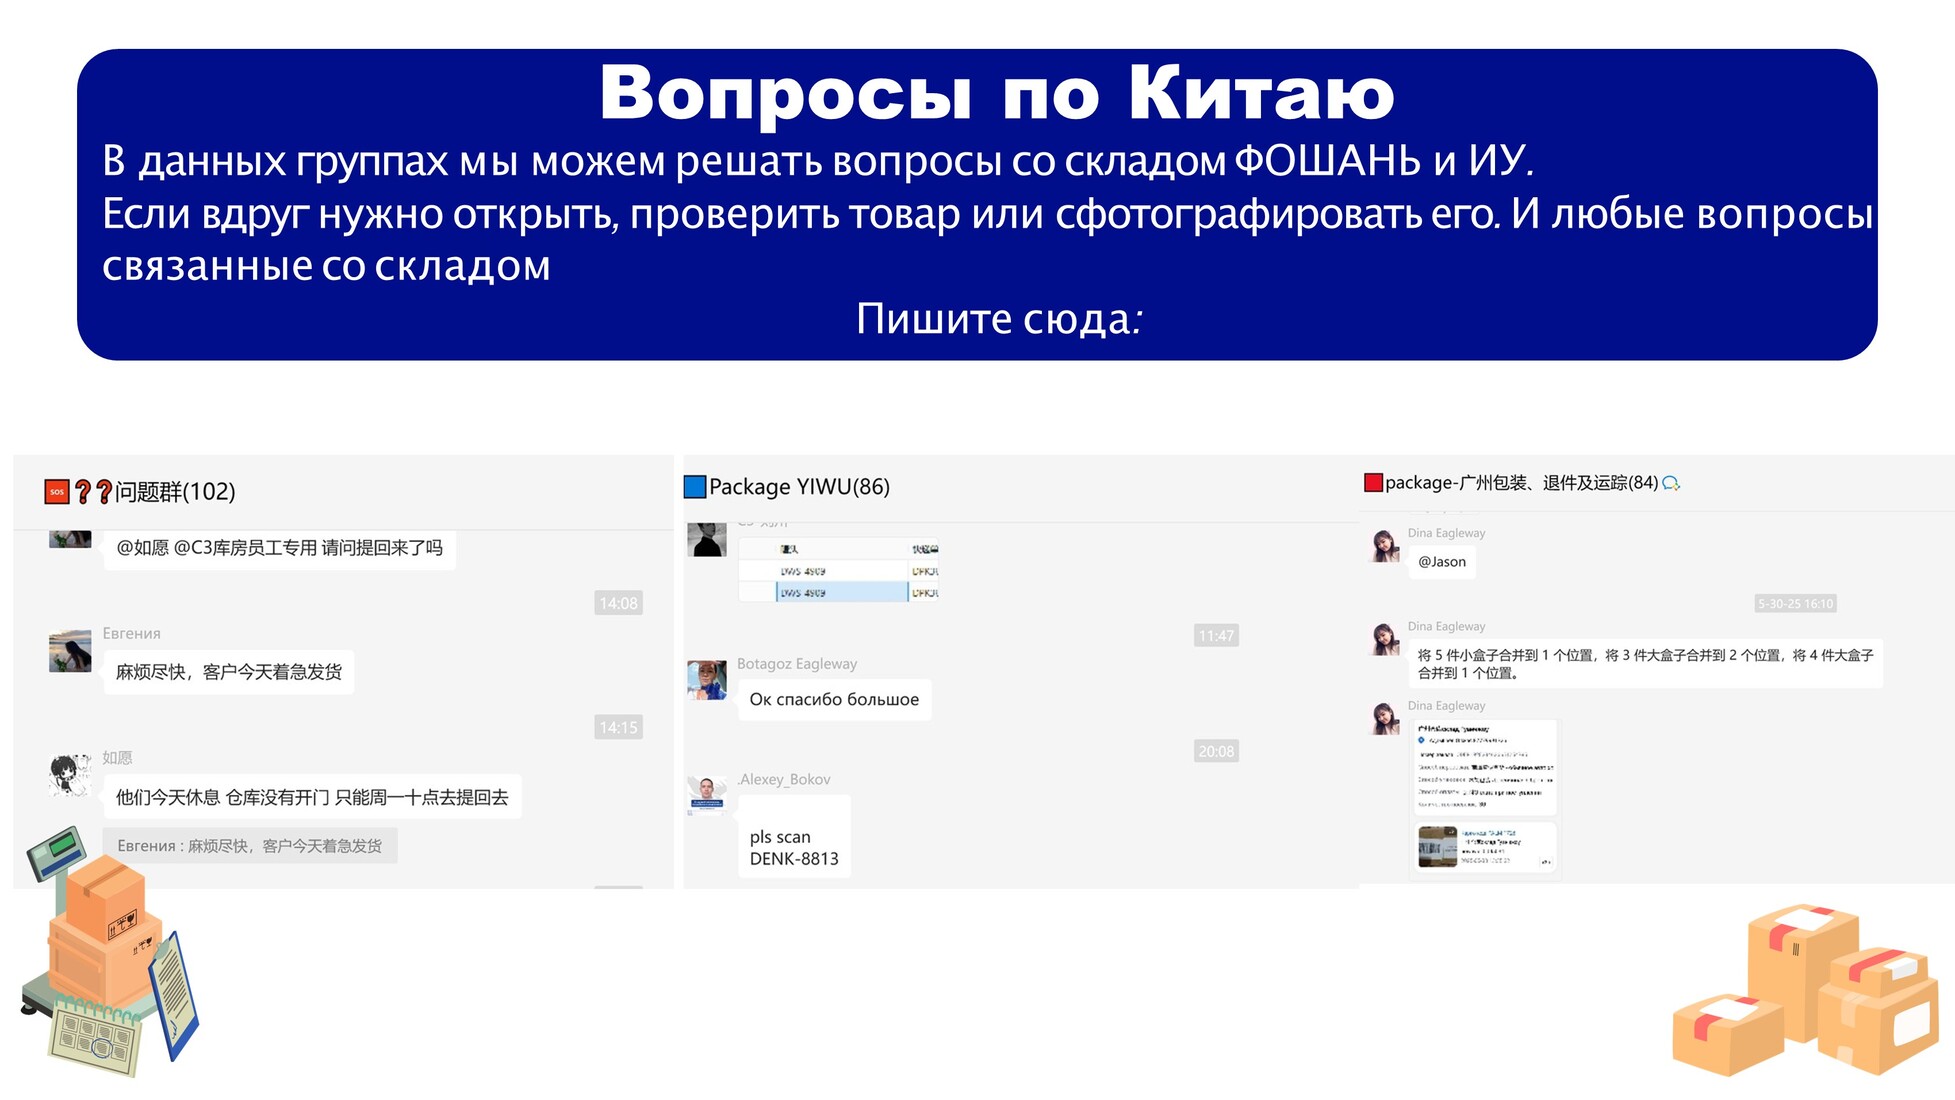Click the sender name Alexey_Bokov

tap(784, 779)
